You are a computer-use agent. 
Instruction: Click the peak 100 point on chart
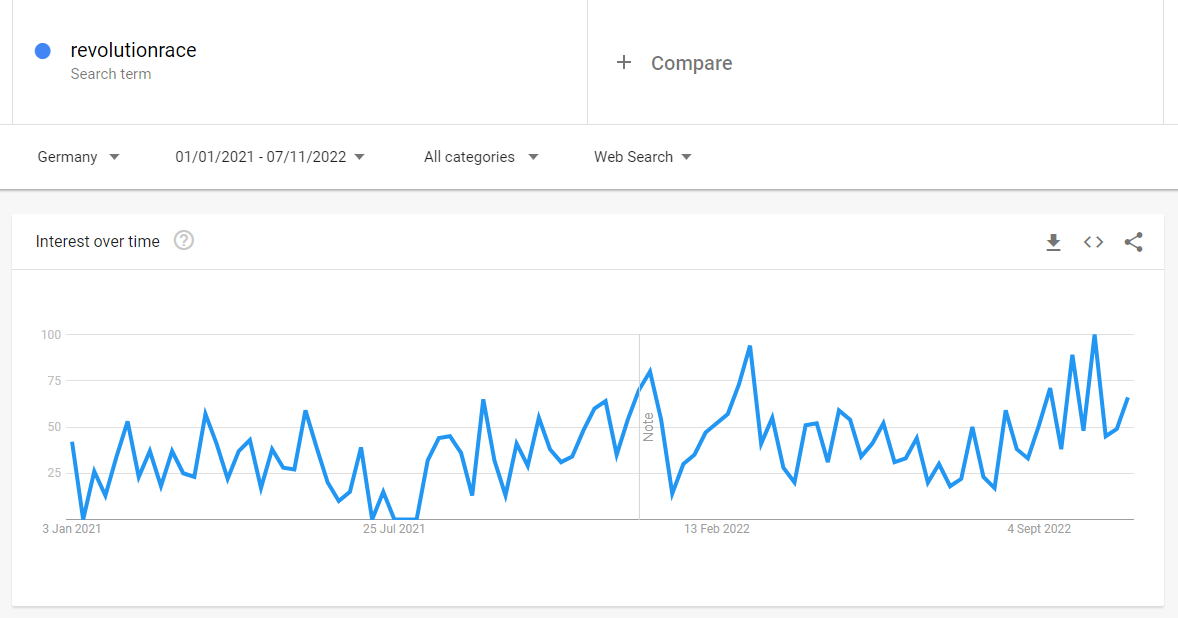[x=1095, y=336]
